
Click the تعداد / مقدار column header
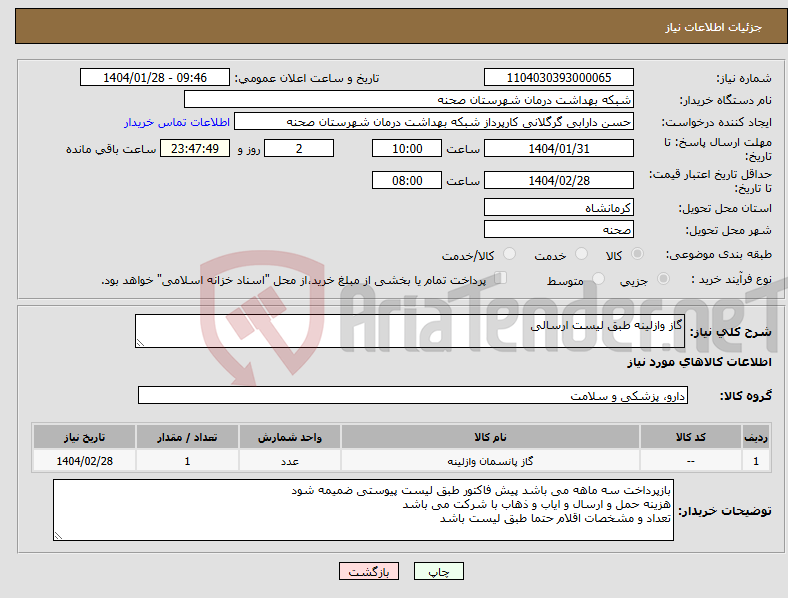(187, 437)
